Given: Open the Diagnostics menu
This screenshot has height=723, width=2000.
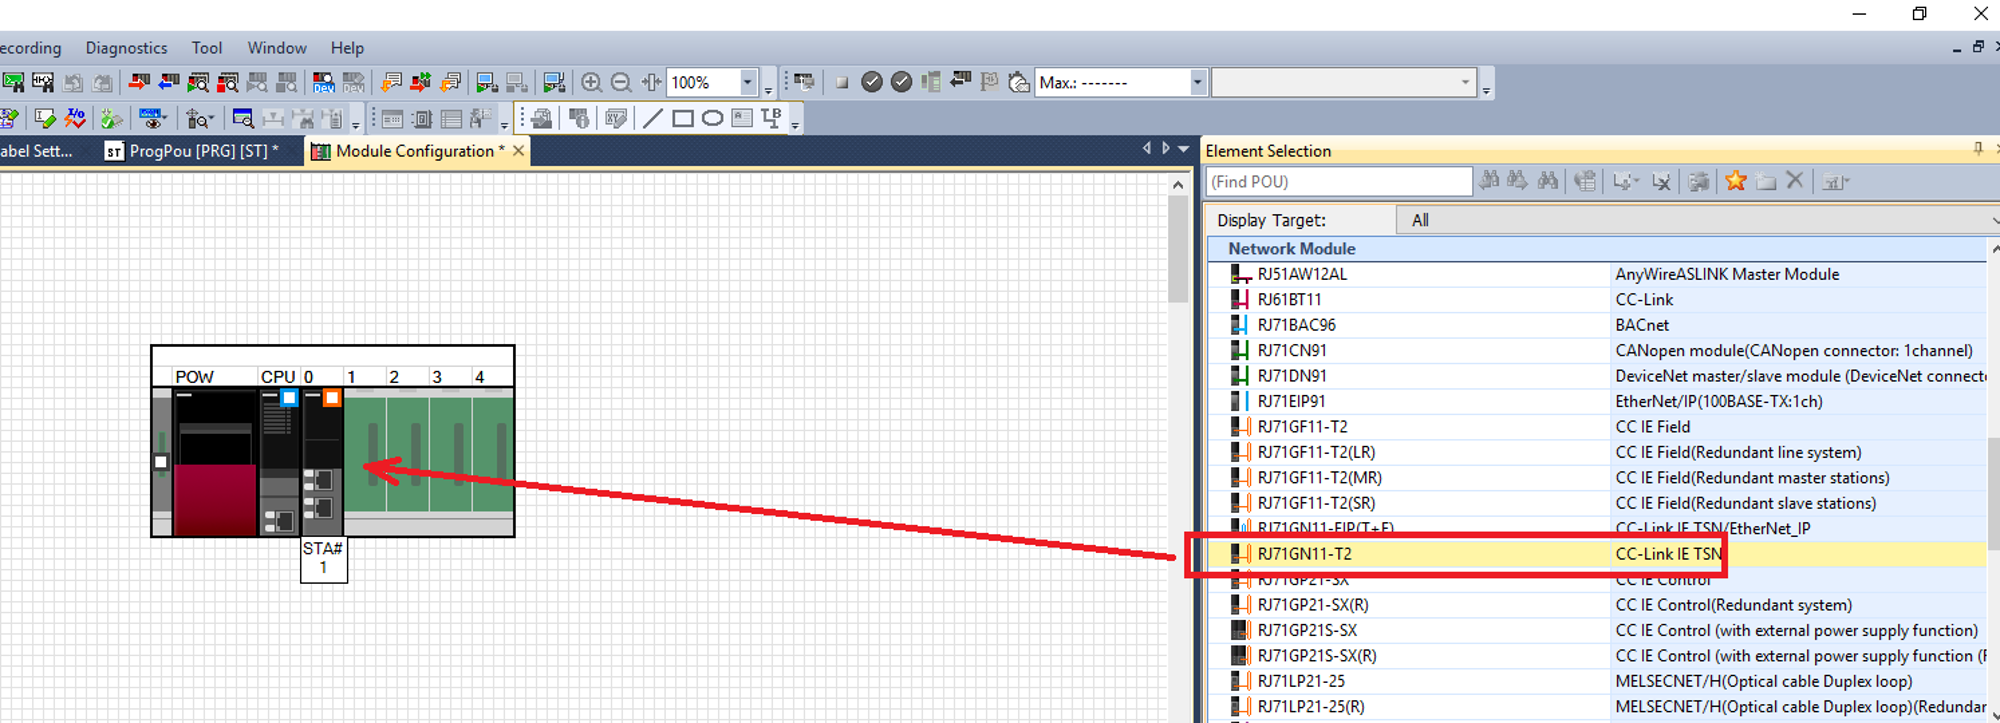Looking at the screenshot, I should point(127,48).
